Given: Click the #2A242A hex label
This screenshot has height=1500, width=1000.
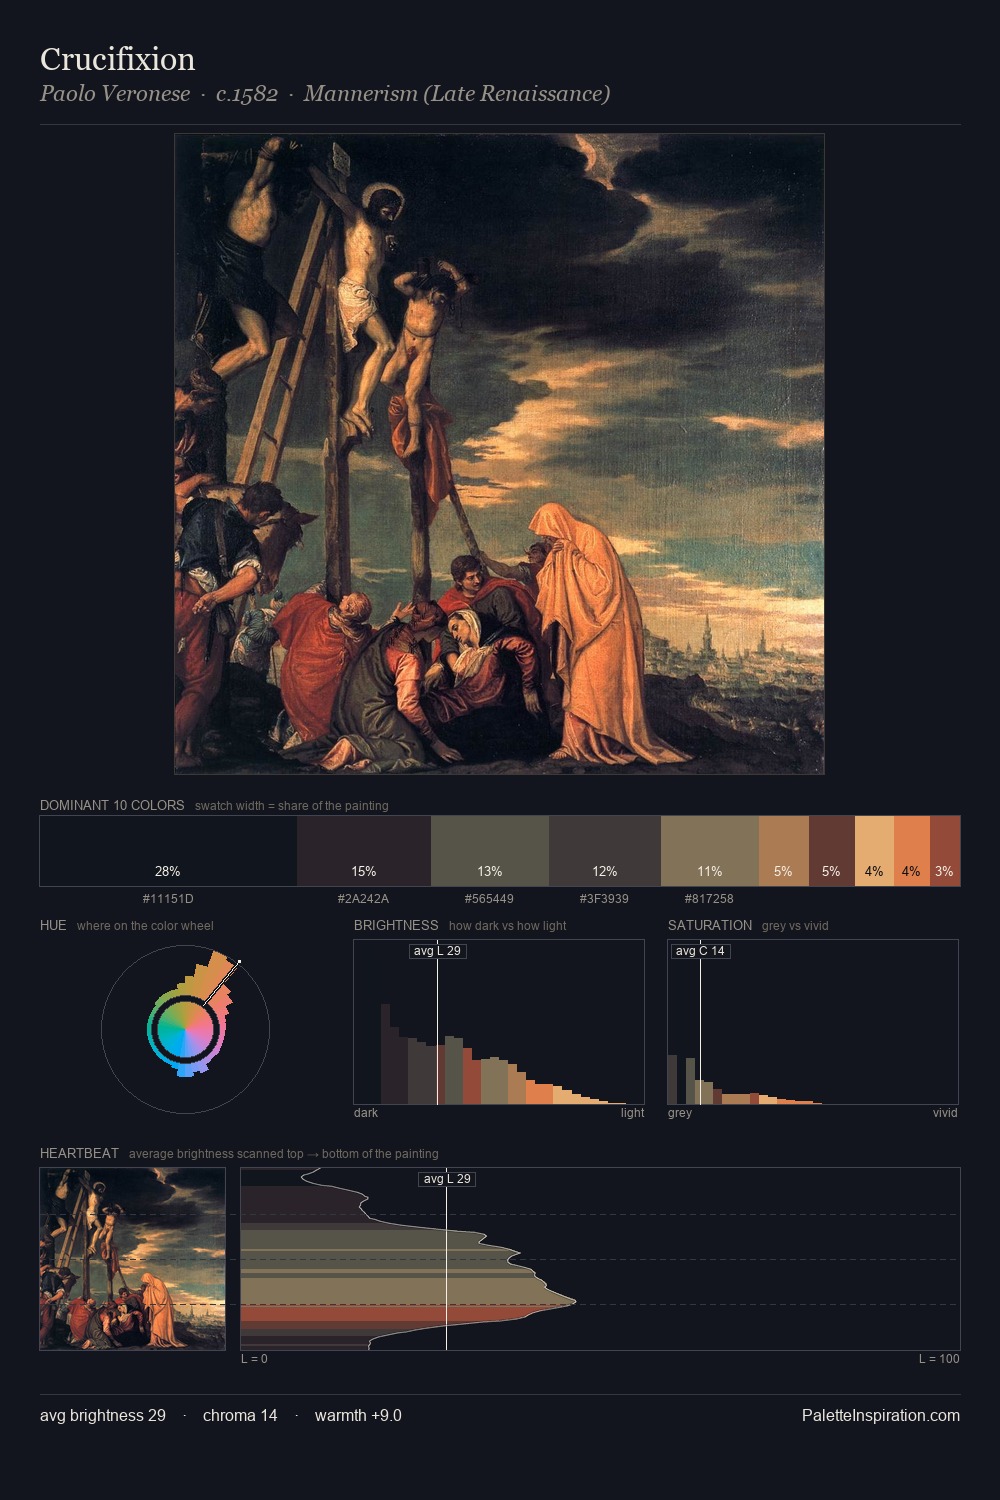Looking at the screenshot, I should pos(363,899).
